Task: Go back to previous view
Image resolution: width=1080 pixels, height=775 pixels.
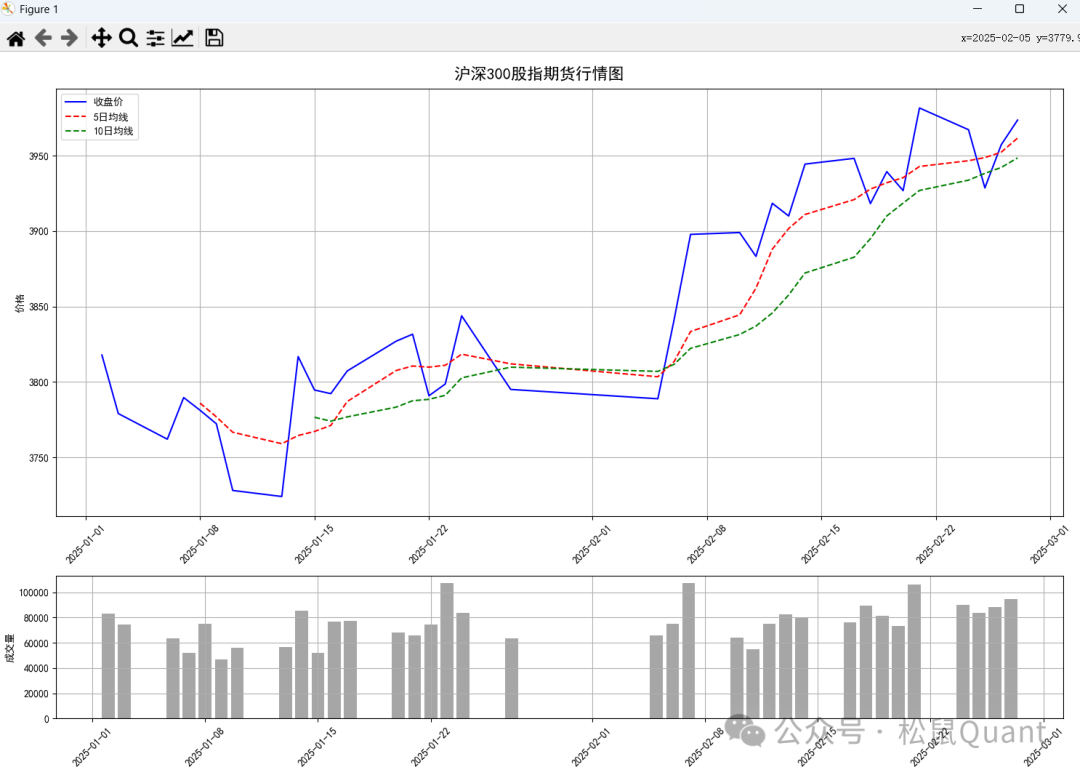Action: tap(43, 38)
